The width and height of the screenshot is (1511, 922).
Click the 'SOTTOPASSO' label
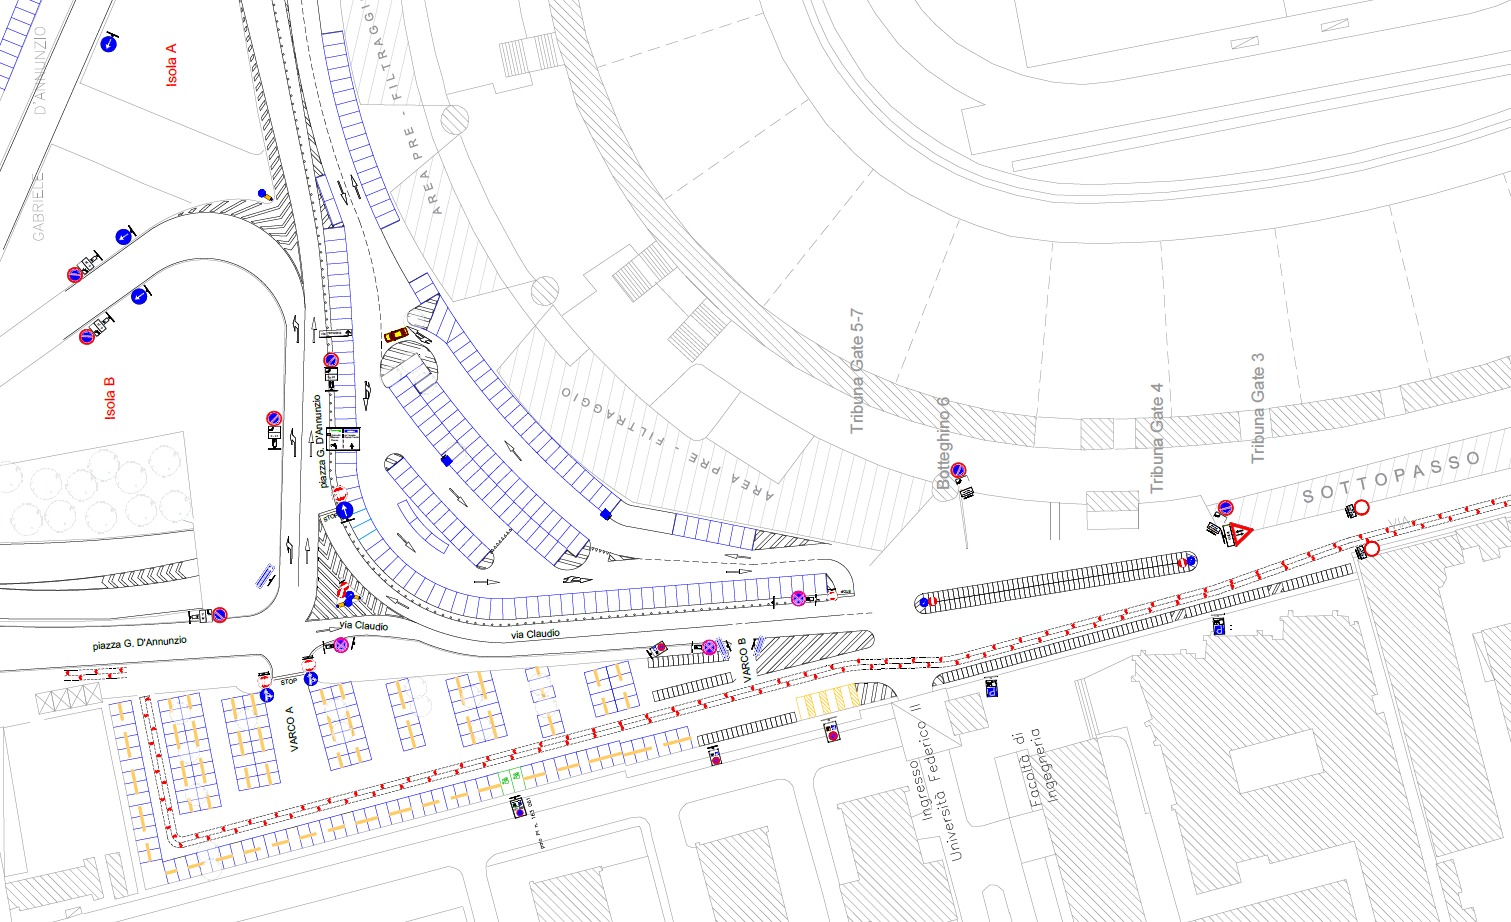[x=1393, y=476]
